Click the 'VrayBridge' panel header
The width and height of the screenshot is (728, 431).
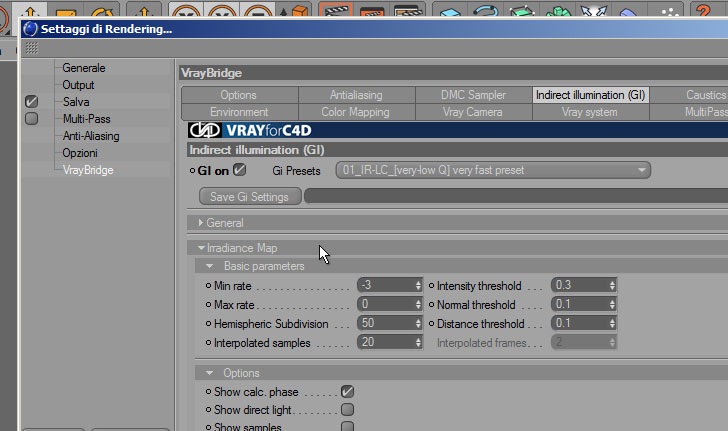[454, 73]
